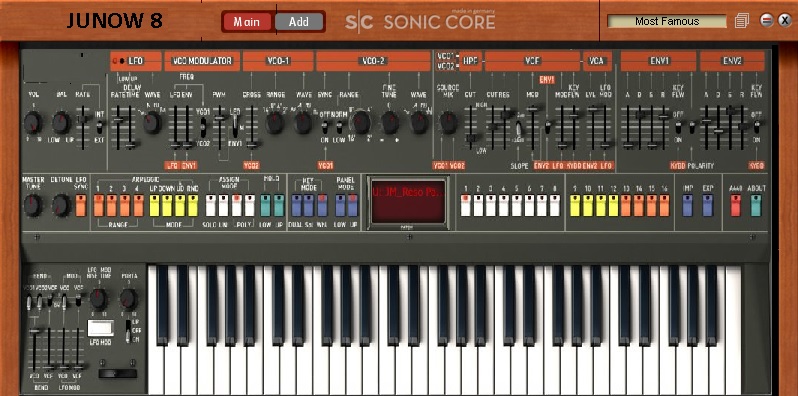Select patch button number 1
Image resolution: width=798 pixels, height=396 pixels.
(465, 206)
